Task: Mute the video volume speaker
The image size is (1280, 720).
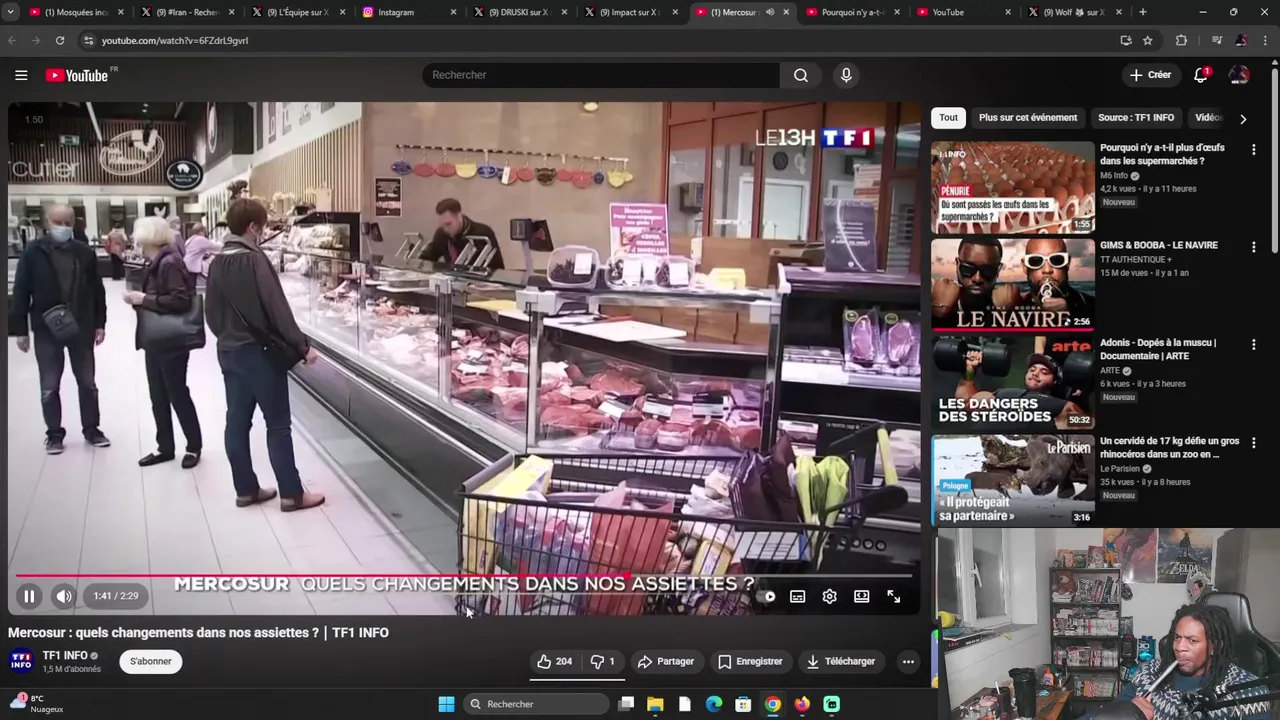Action: pyautogui.click(x=64, y=596)
